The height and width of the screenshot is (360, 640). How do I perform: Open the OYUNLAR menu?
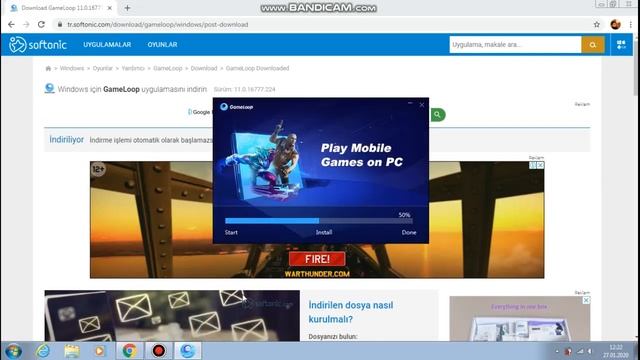[162, 44]
